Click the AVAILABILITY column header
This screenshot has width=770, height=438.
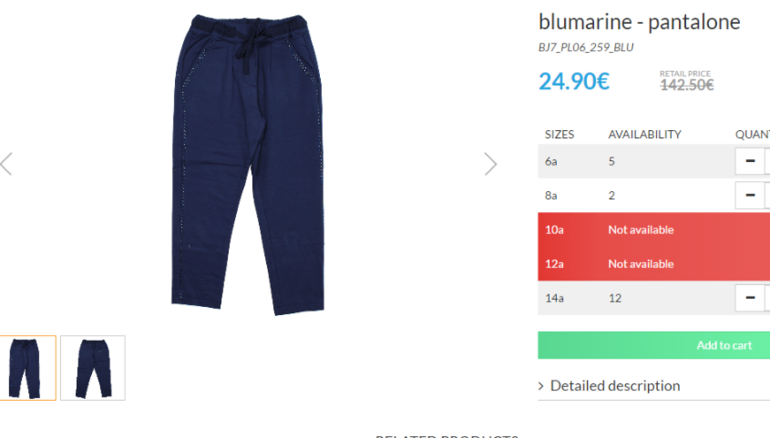point(645,135)
